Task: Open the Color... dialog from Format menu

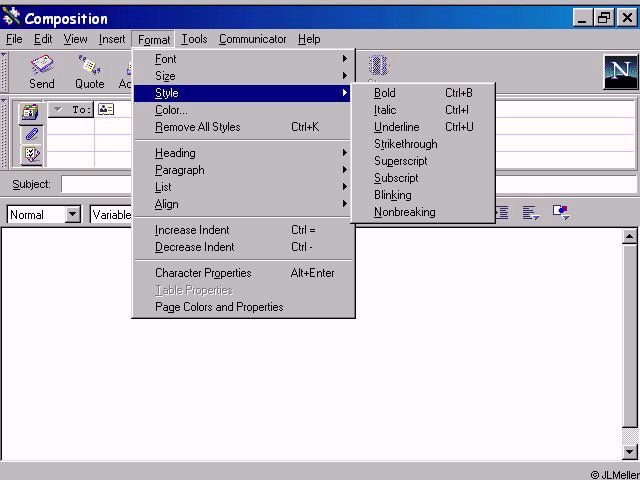Action: [243, 110]
